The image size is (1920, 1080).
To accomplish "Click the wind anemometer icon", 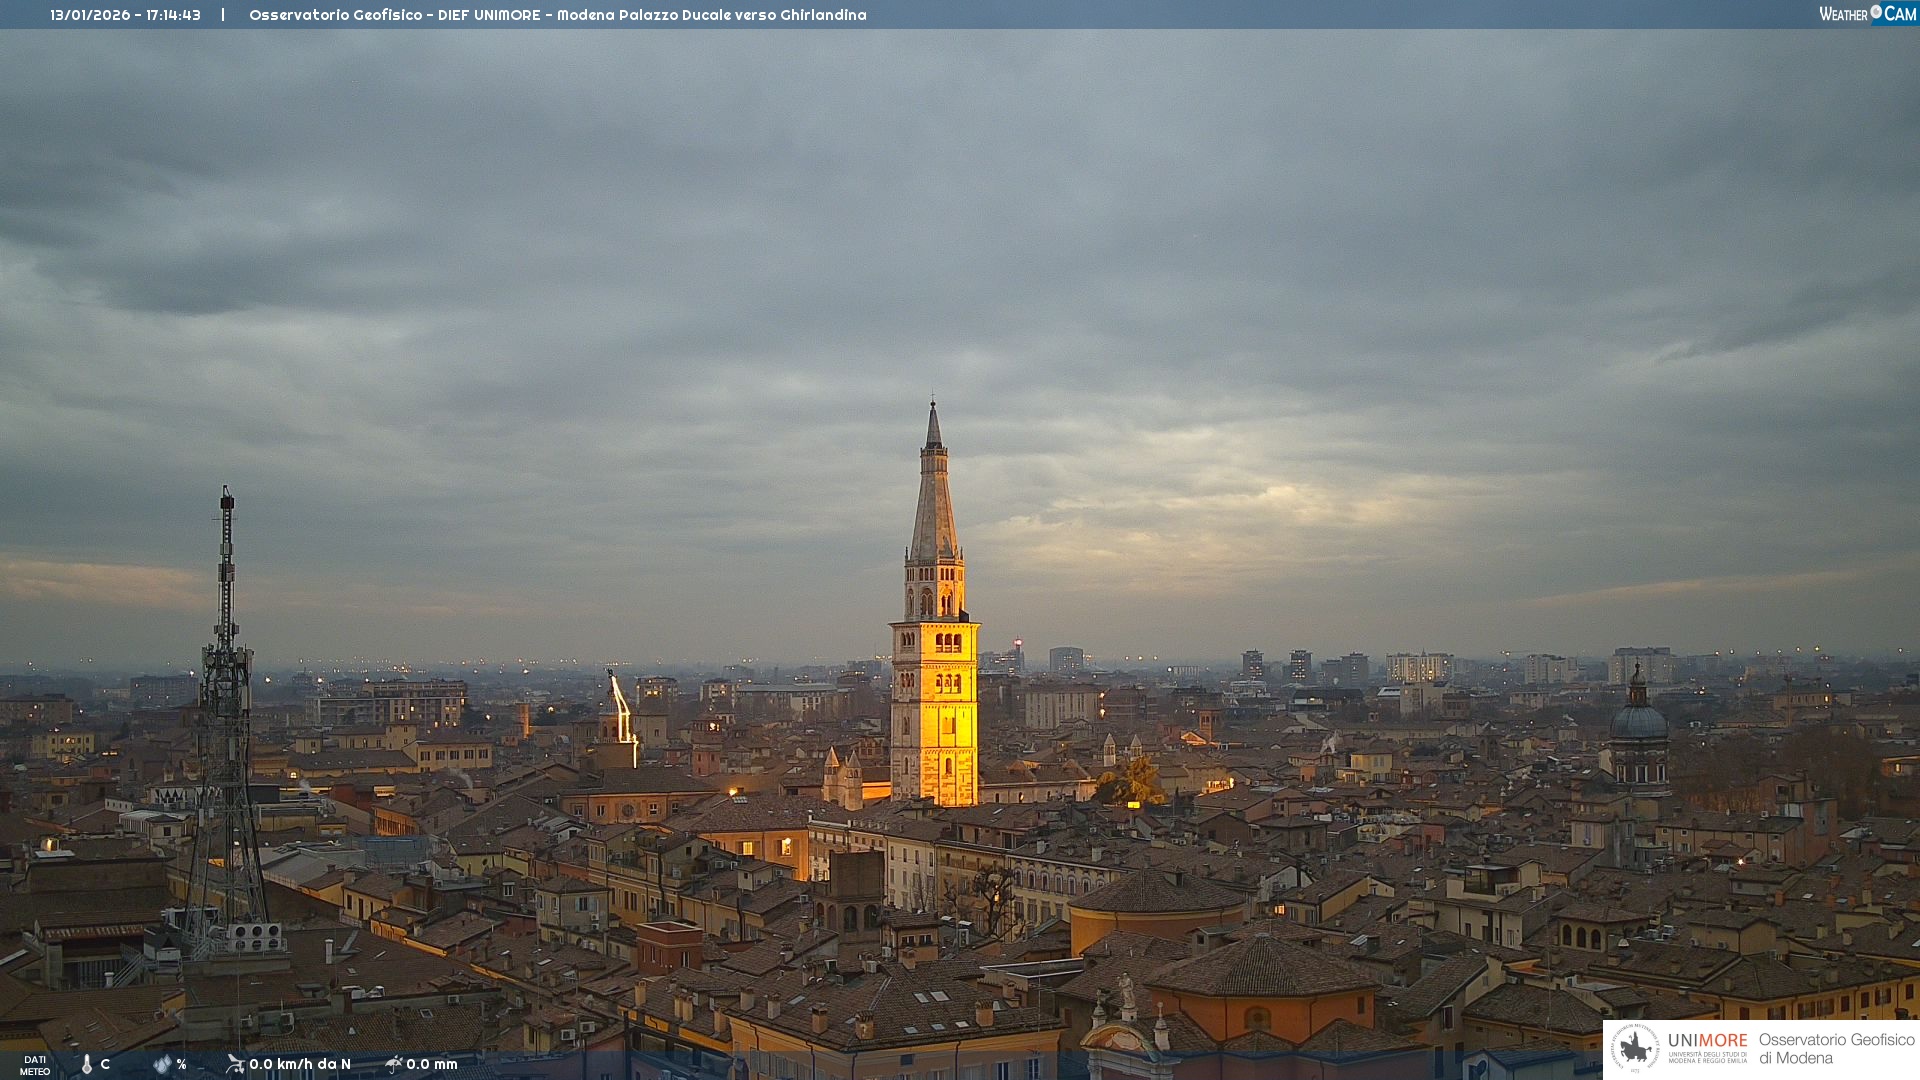I will 235,1064.
